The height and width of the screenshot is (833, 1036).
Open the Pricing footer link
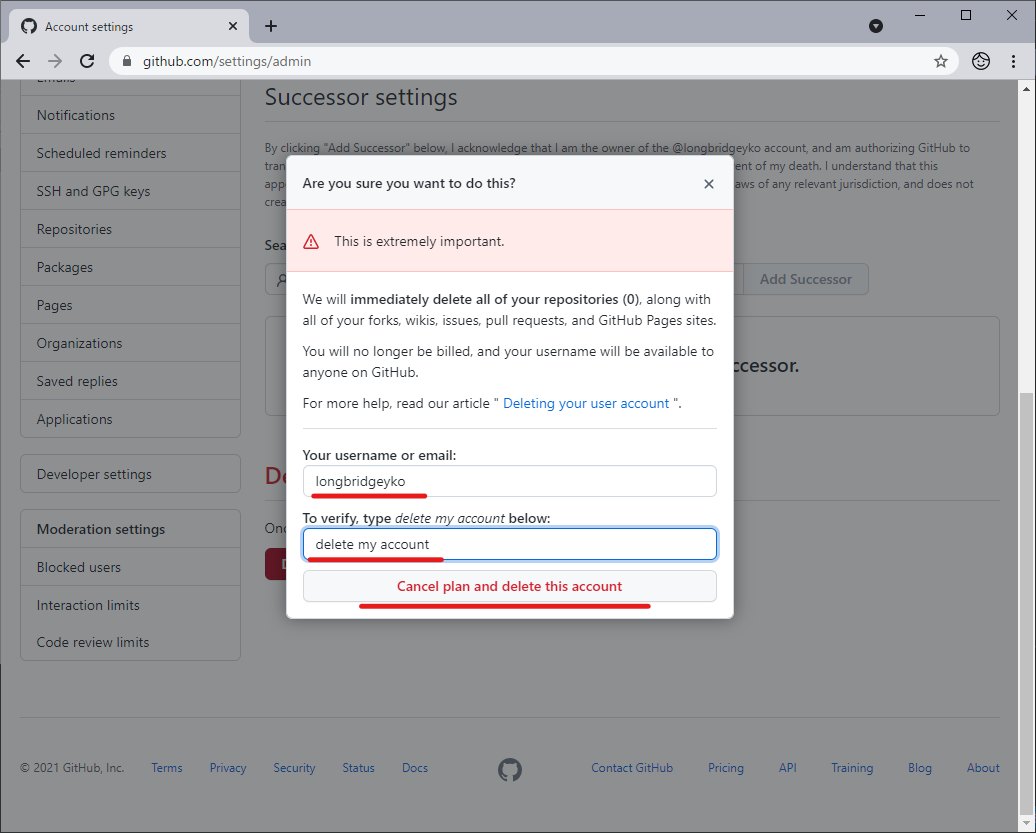[x=725, y=768]
